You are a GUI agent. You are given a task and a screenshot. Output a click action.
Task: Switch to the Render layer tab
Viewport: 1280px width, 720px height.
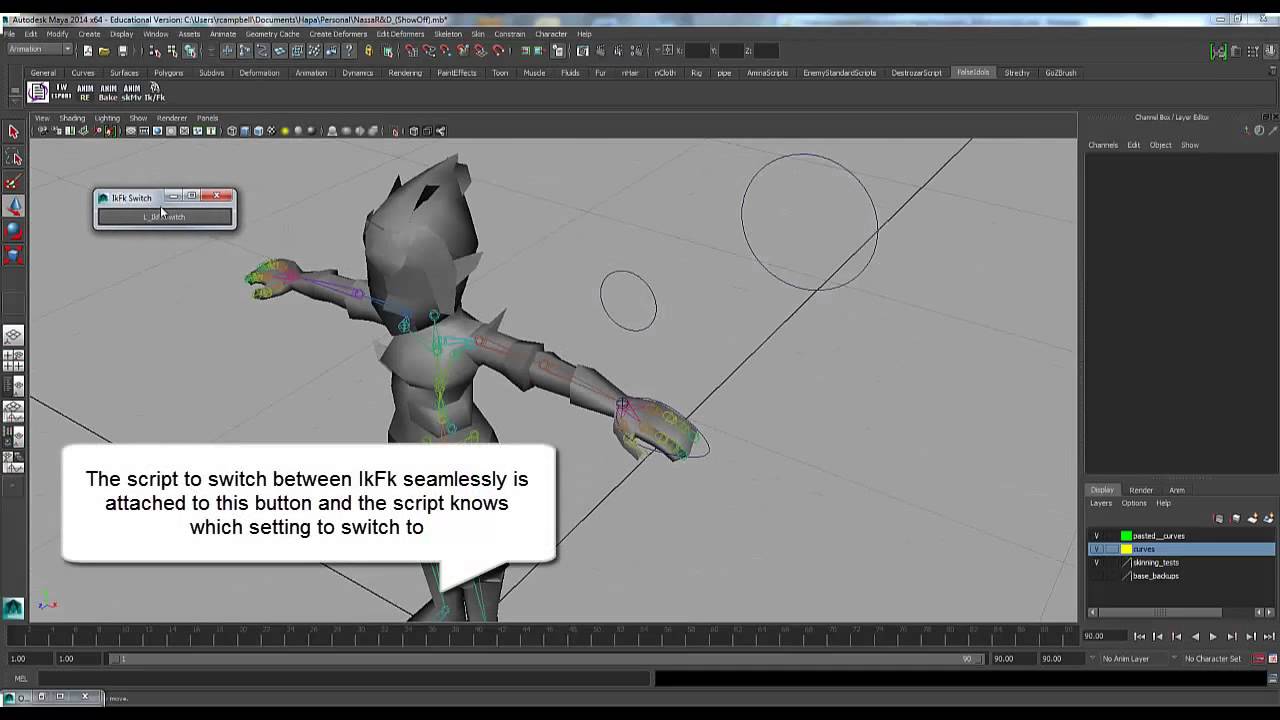(x=1141, y=490)
